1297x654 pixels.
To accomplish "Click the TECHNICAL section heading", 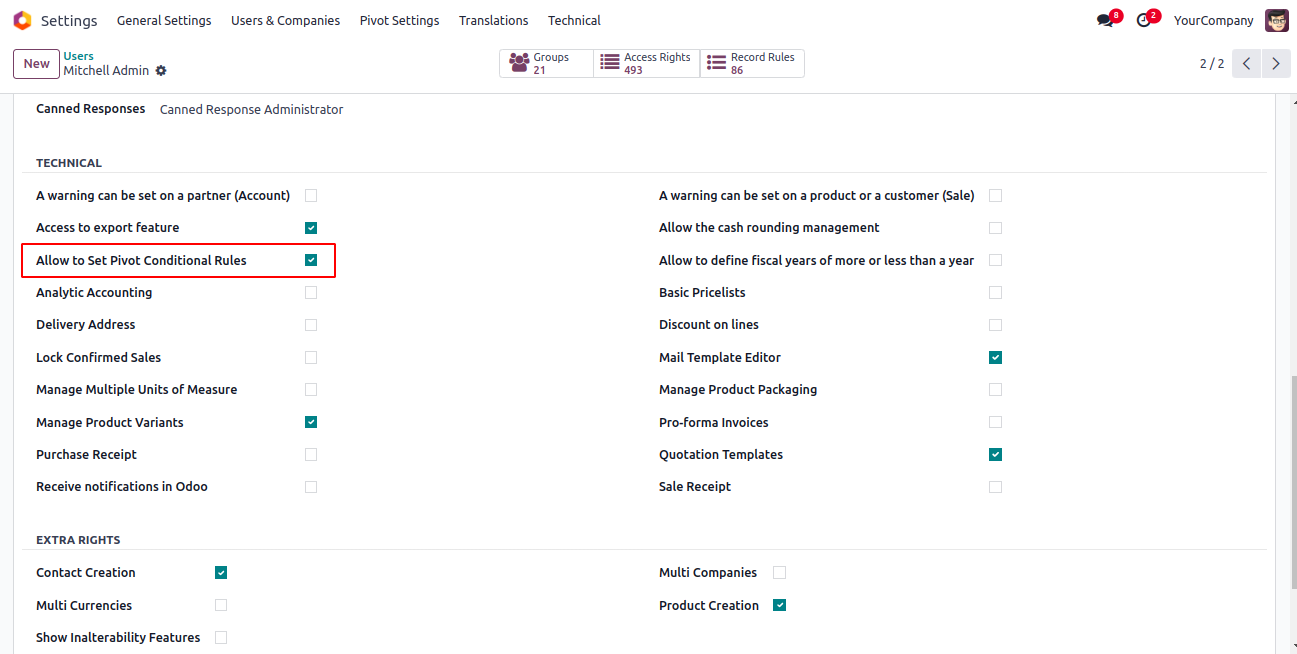I will 69,163.
